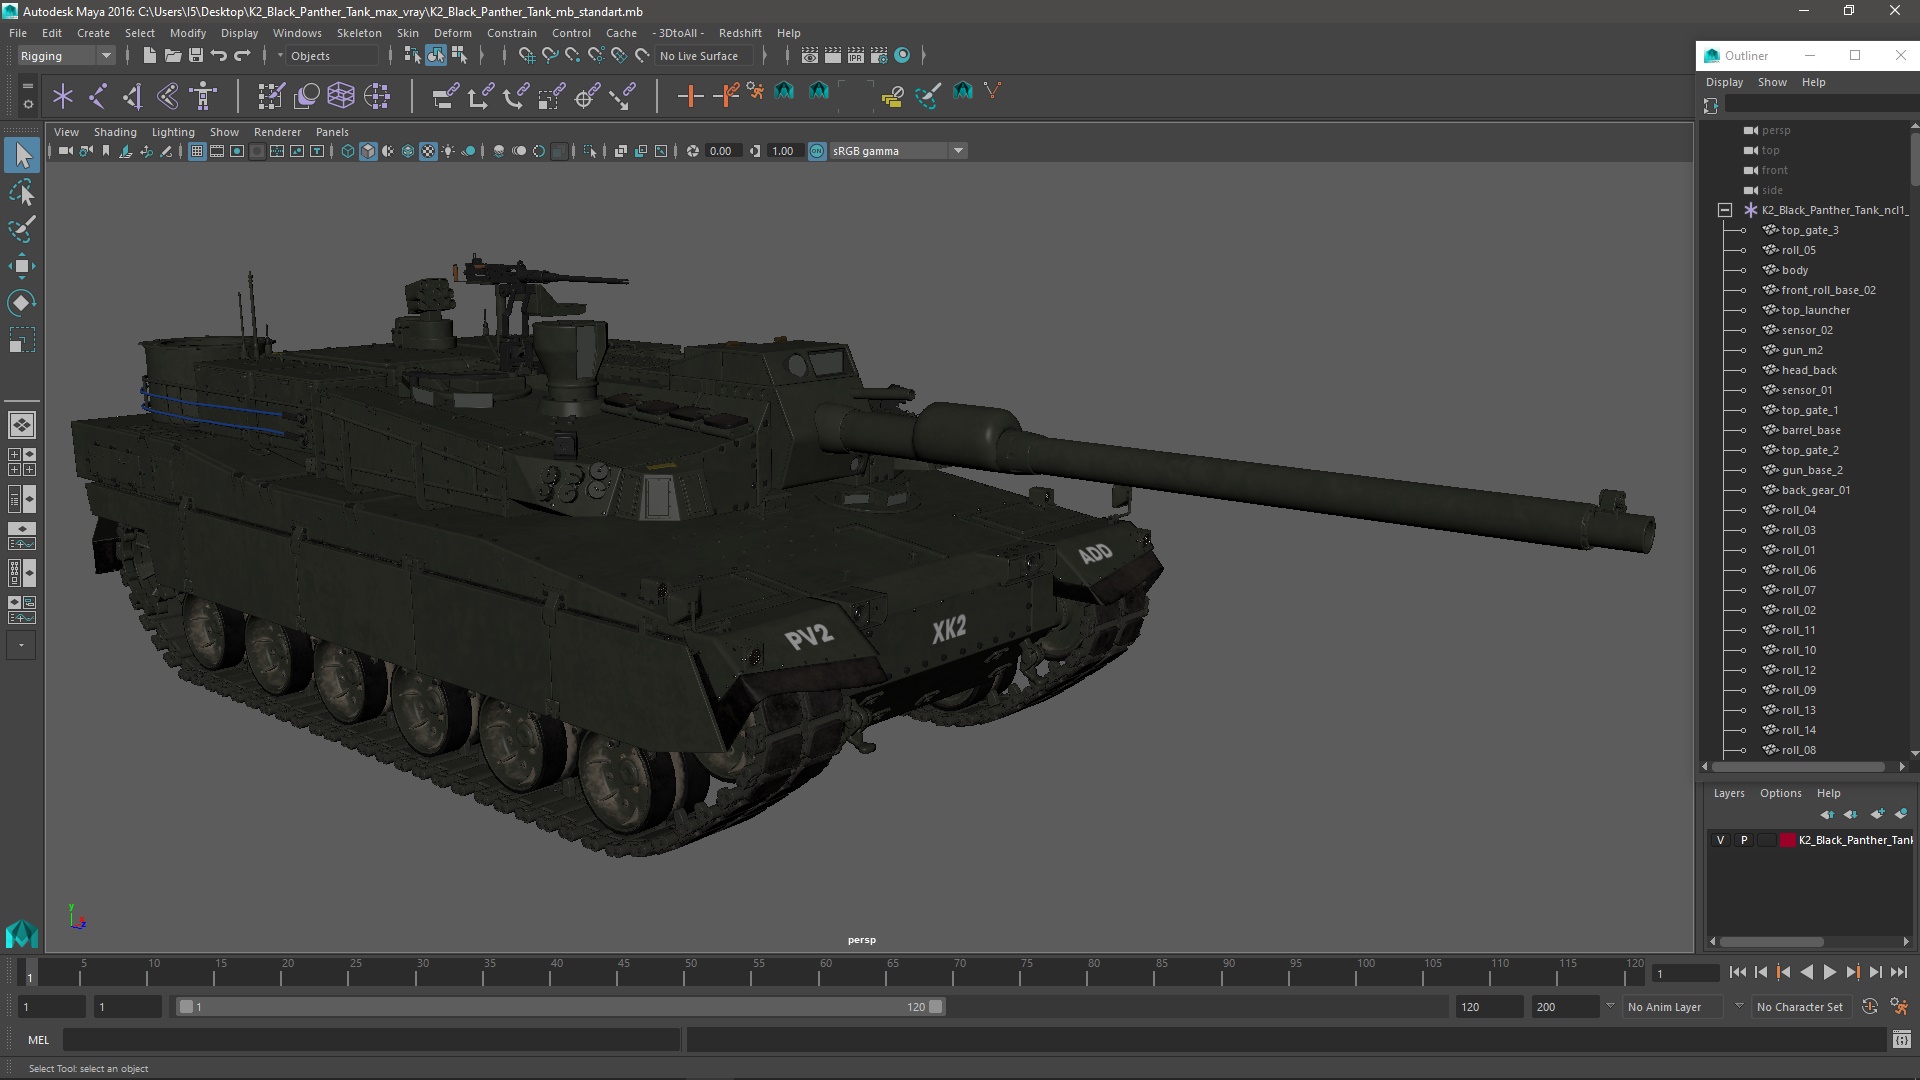
Task: Open animation preferences running man icon
Action: [x=1899, y=1007]
